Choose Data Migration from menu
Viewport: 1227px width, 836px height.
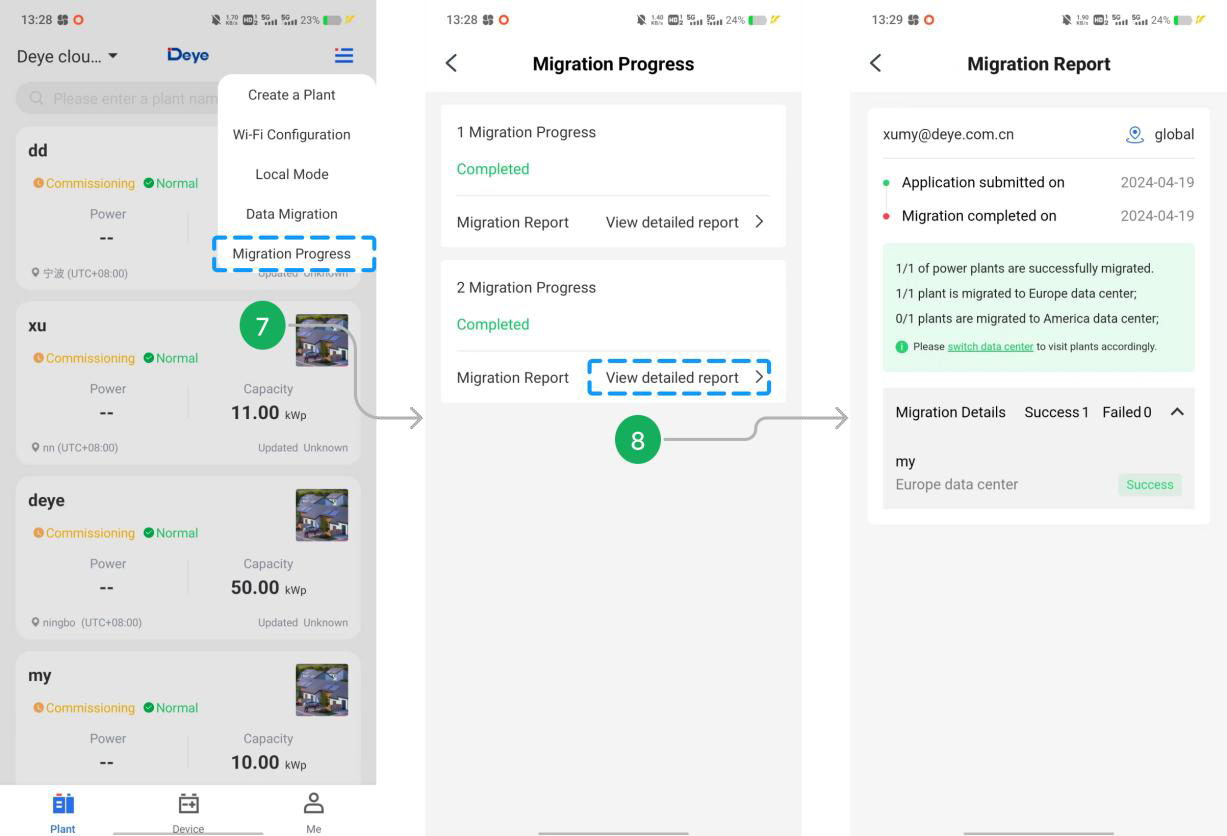coord(292,214)
